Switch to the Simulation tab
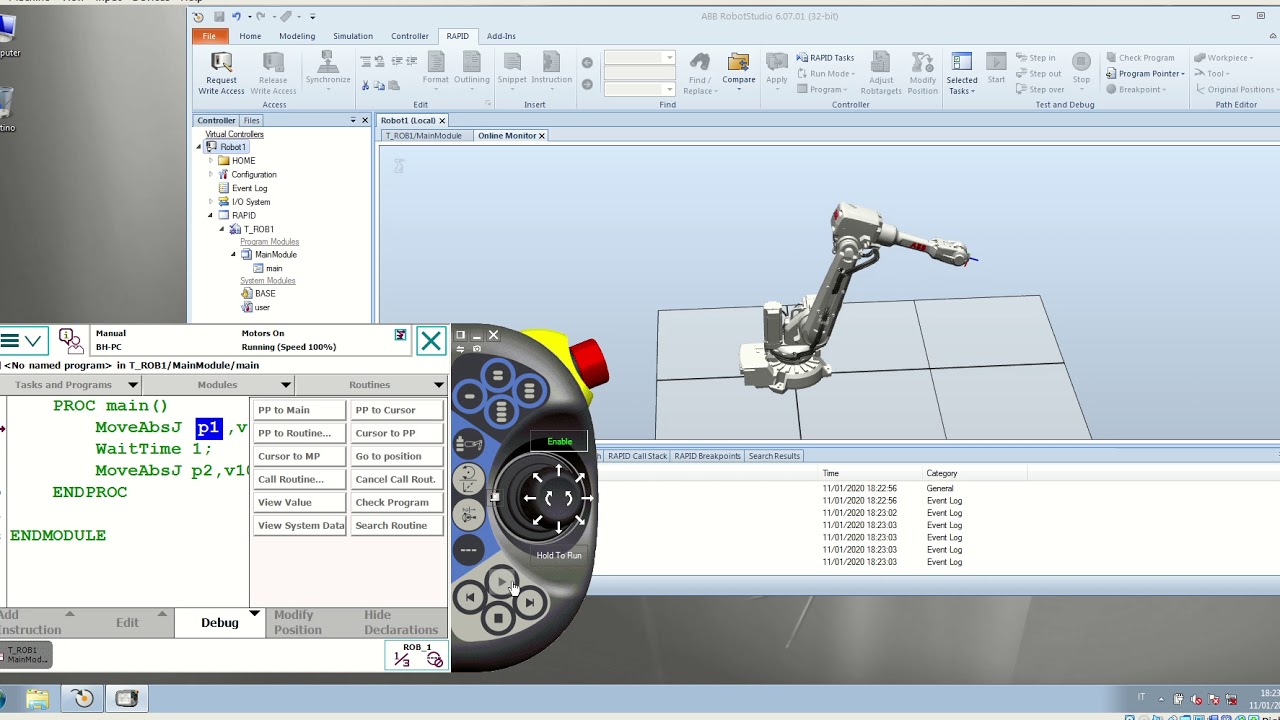The height and width of the screenshot is (720, 1280). 353,36
